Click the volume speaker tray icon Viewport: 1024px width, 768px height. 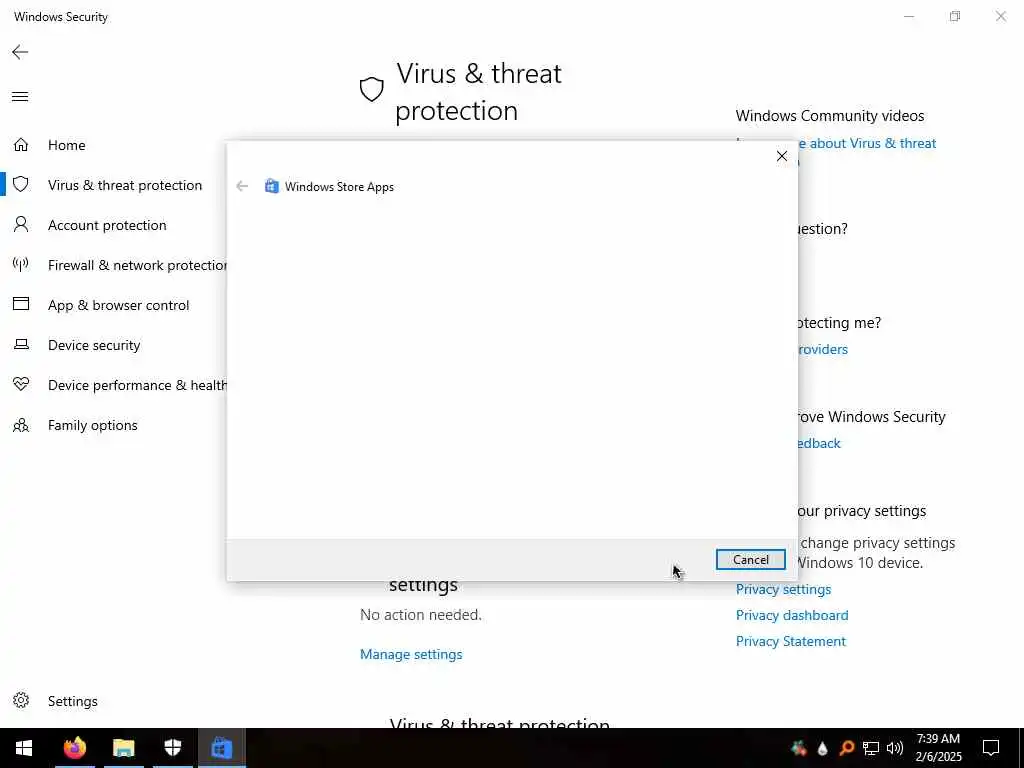click(x=895, y=748)
